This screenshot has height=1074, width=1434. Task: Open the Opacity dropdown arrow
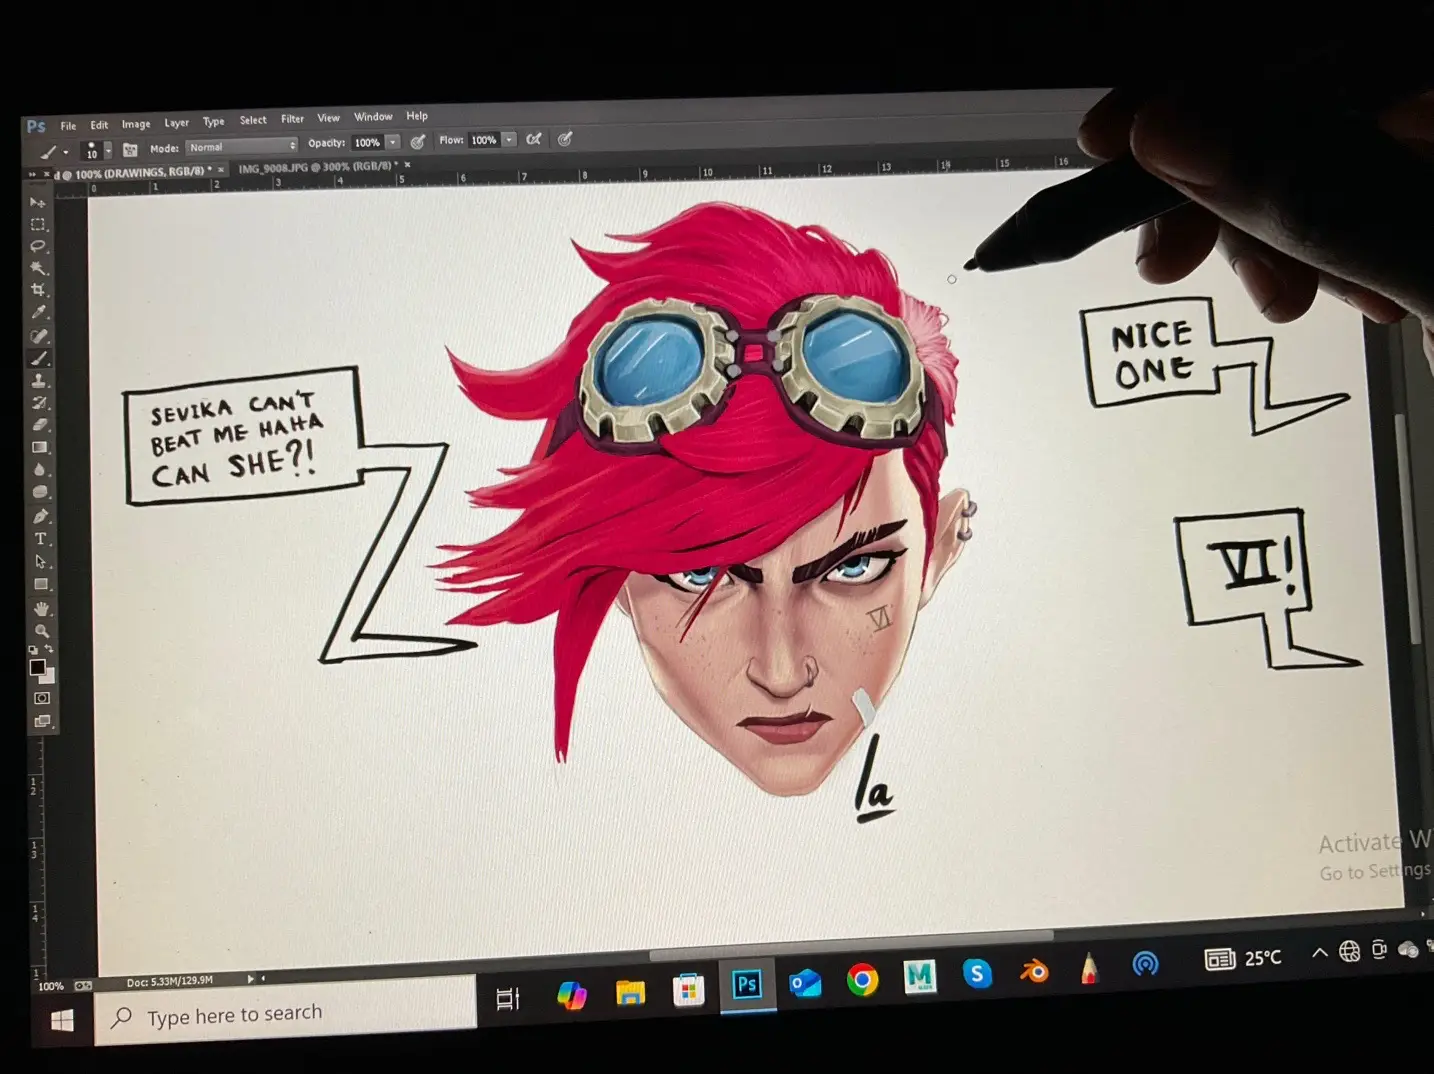tap(393, 143)
